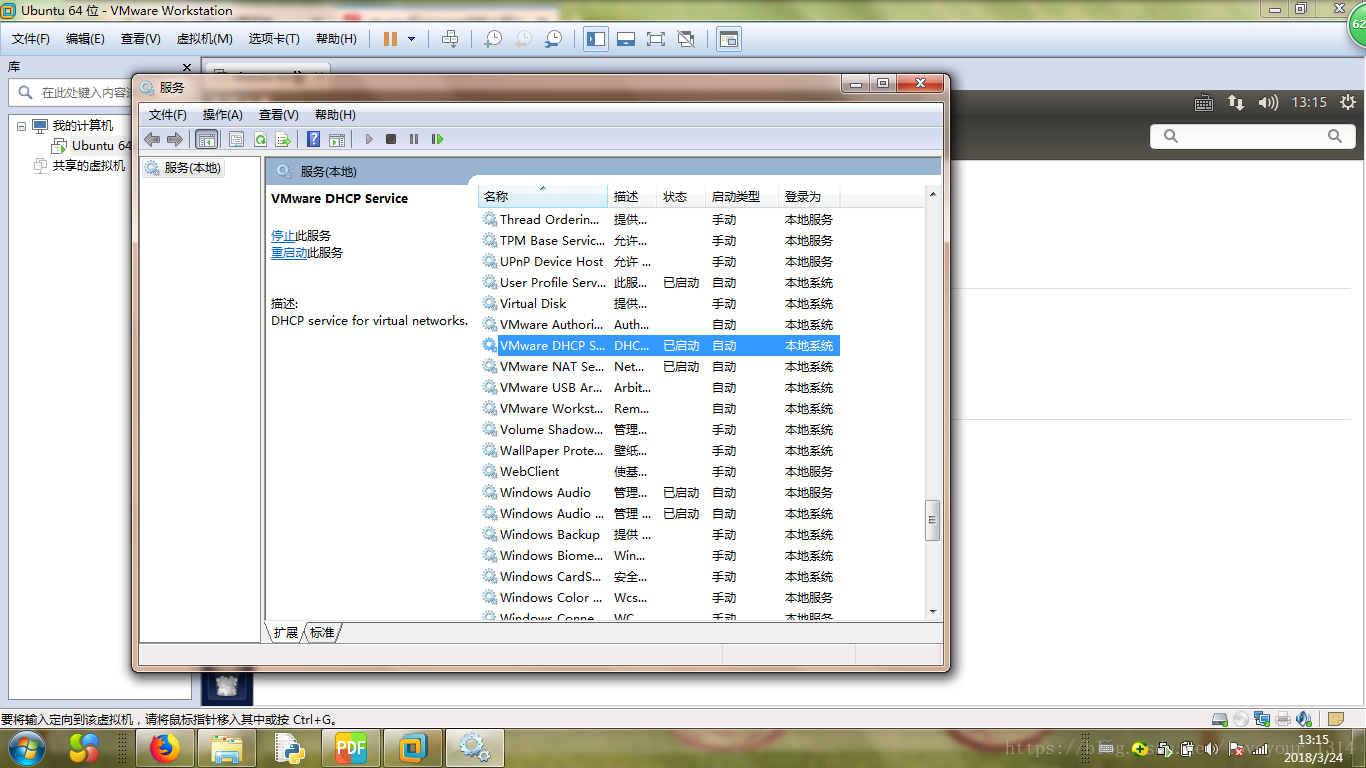Open Services 文件(F) menu
This screenshot has height=768, width=1366.
point(167,115)
